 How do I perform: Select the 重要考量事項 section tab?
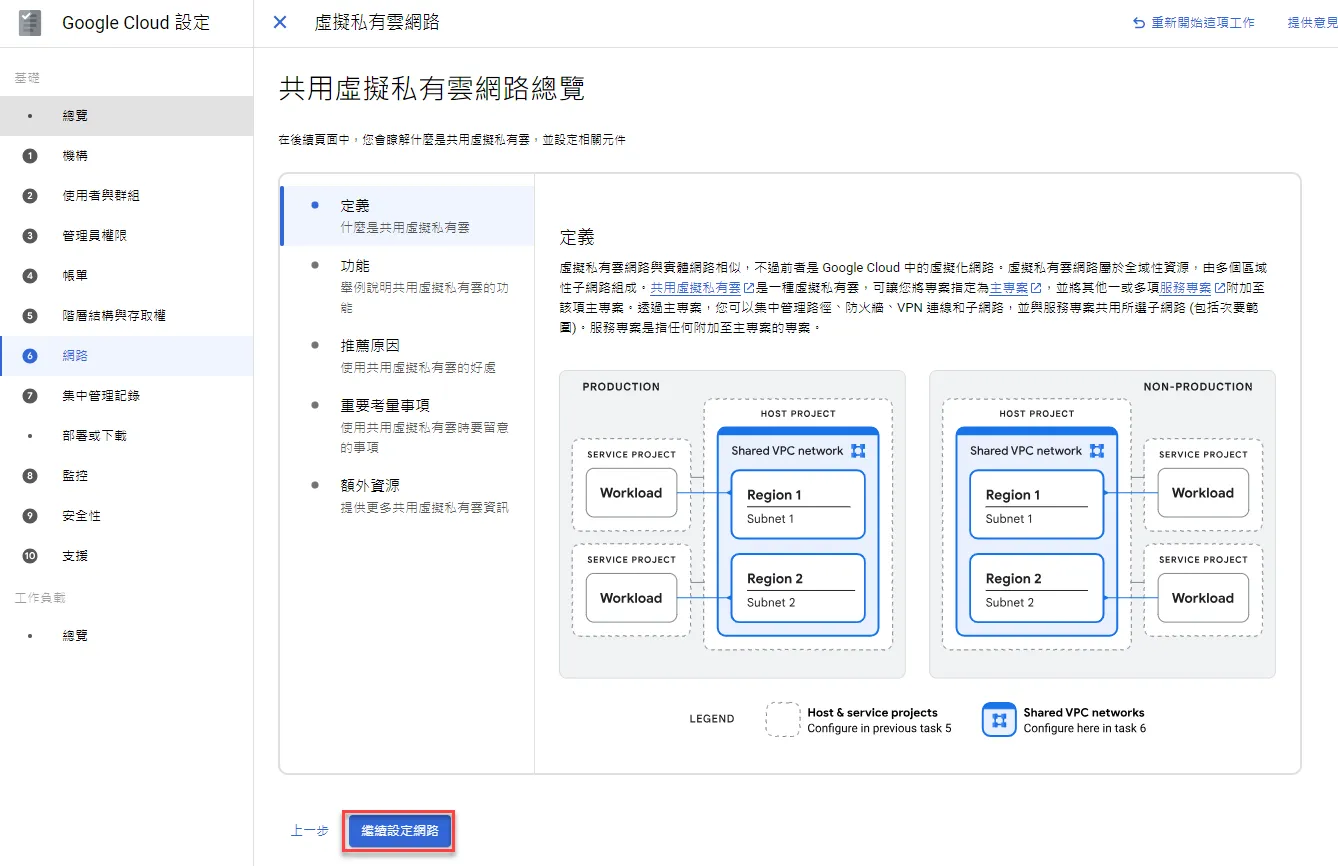pyautogui.click(x=408, y=426)
